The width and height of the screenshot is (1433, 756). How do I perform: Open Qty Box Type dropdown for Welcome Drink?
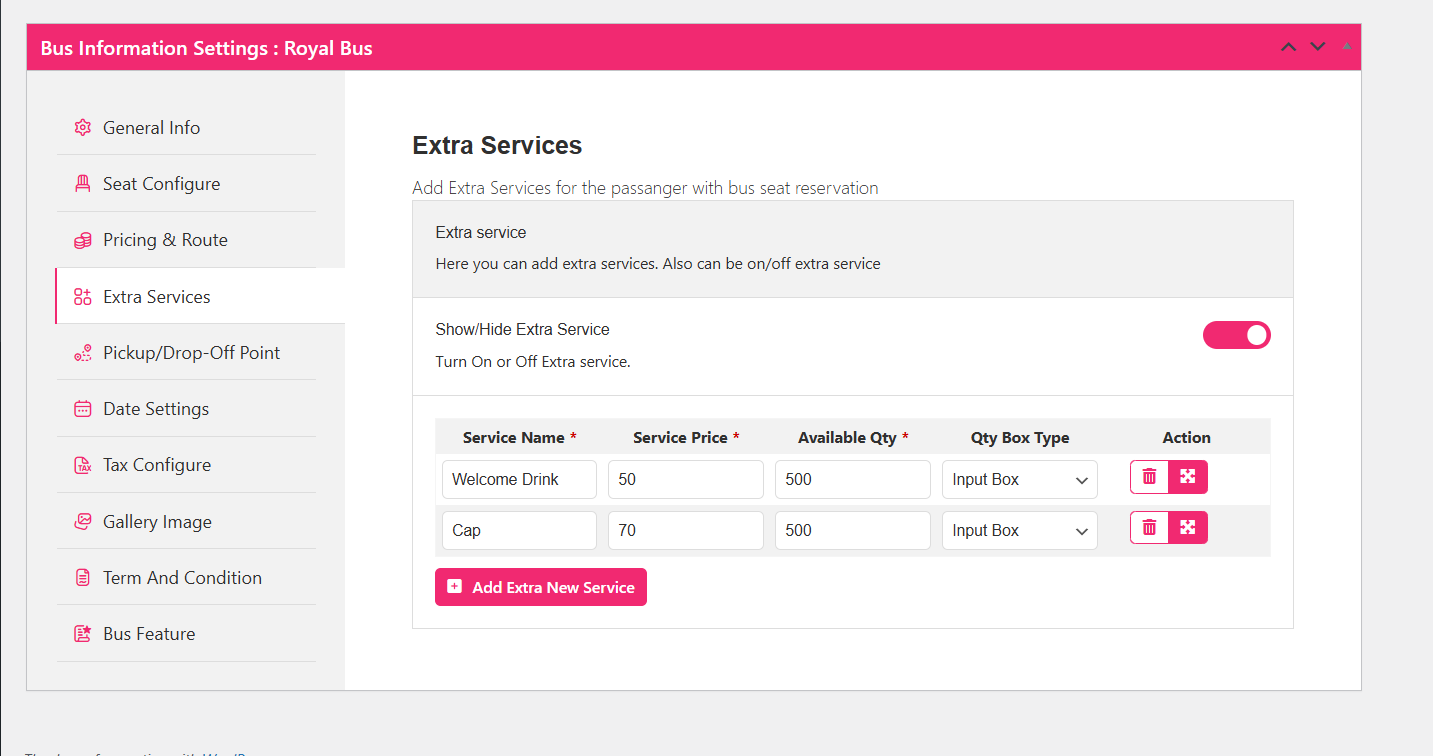tap(1019, 480)
